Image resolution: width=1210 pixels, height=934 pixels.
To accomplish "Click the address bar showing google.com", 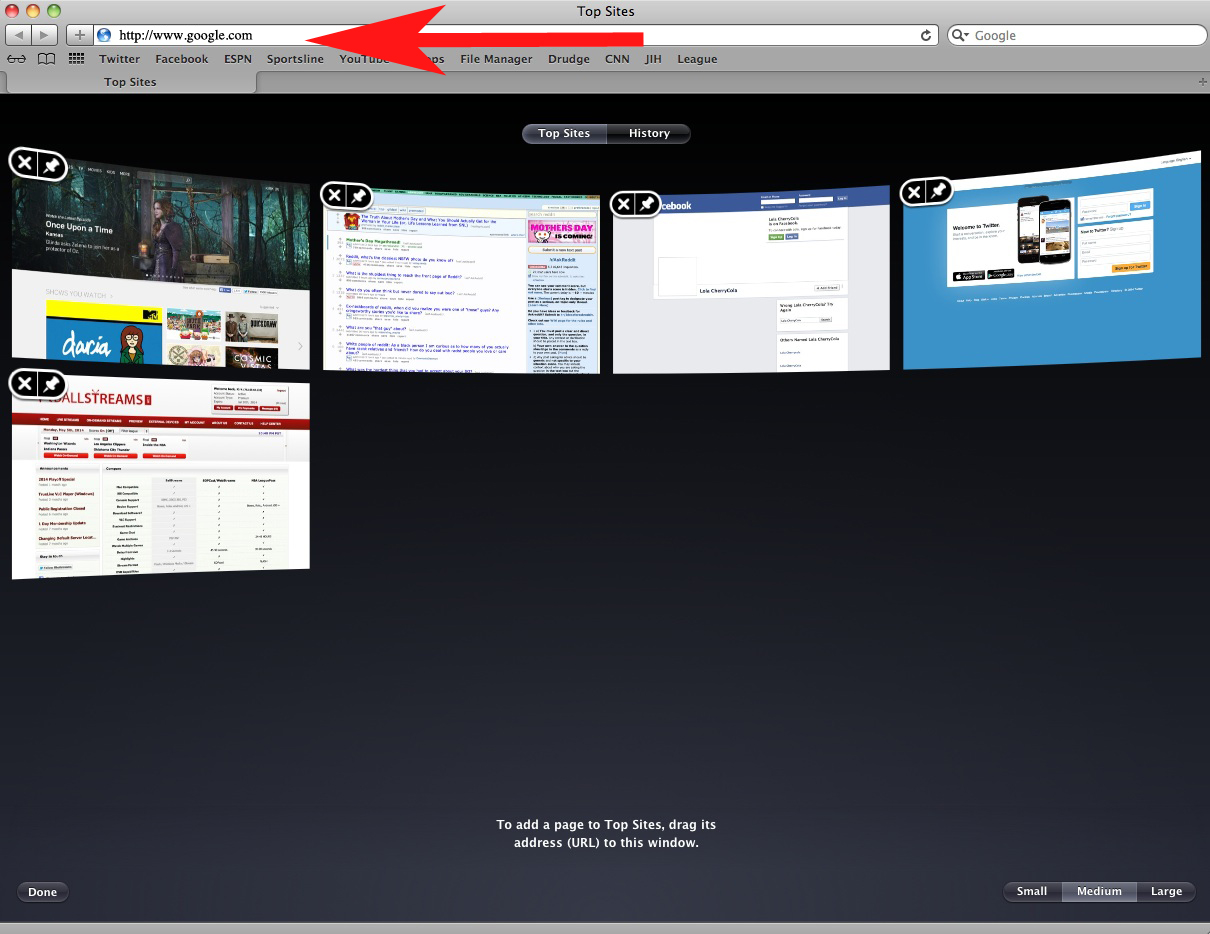I will point(517,35).
